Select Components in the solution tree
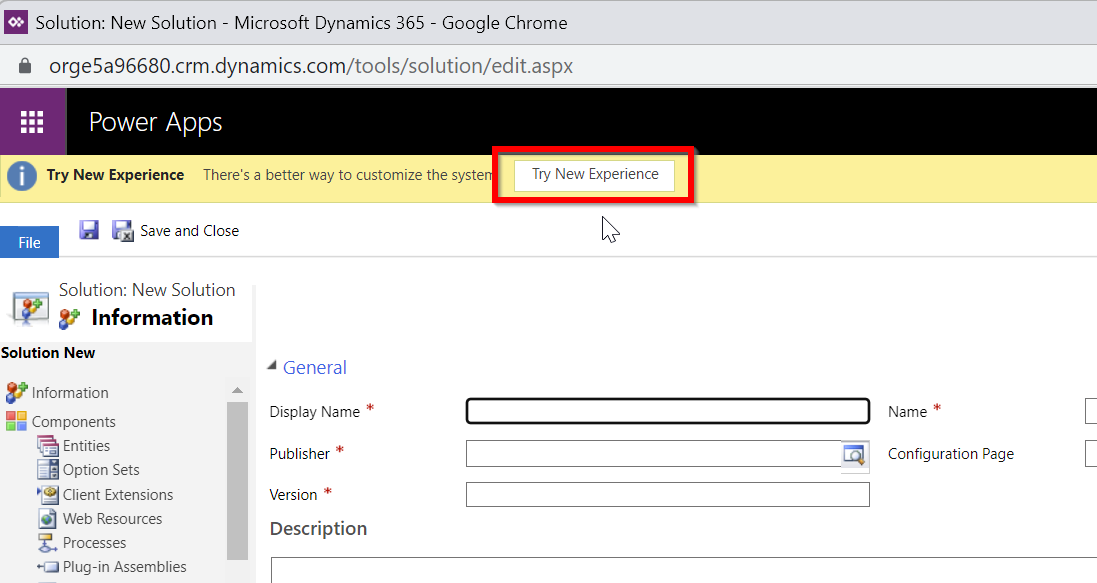The image size is (1097, 583). point(73,421)
